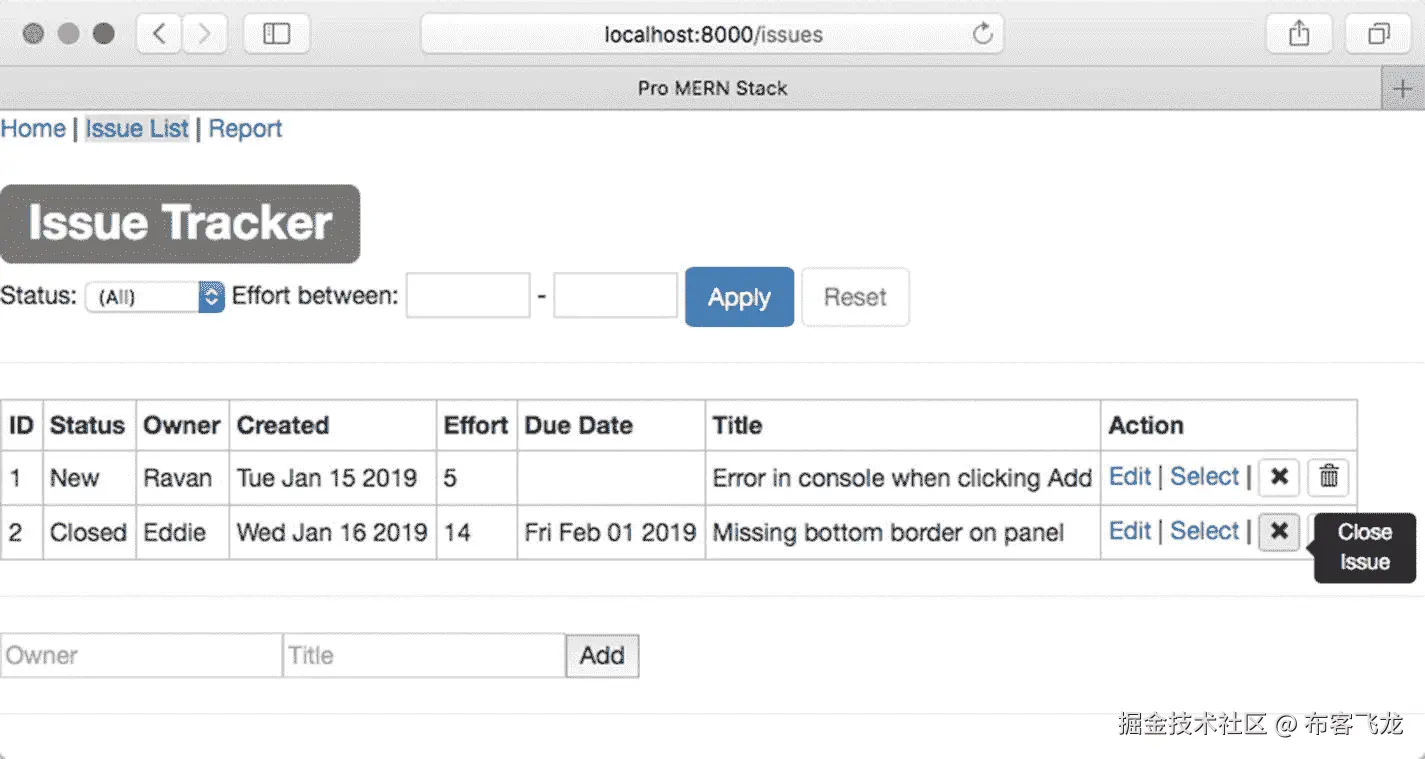Open the Safari share icon
The height and width of the screenshot is (759, 1425).
pyautogui.click(x=1298, y=34)
